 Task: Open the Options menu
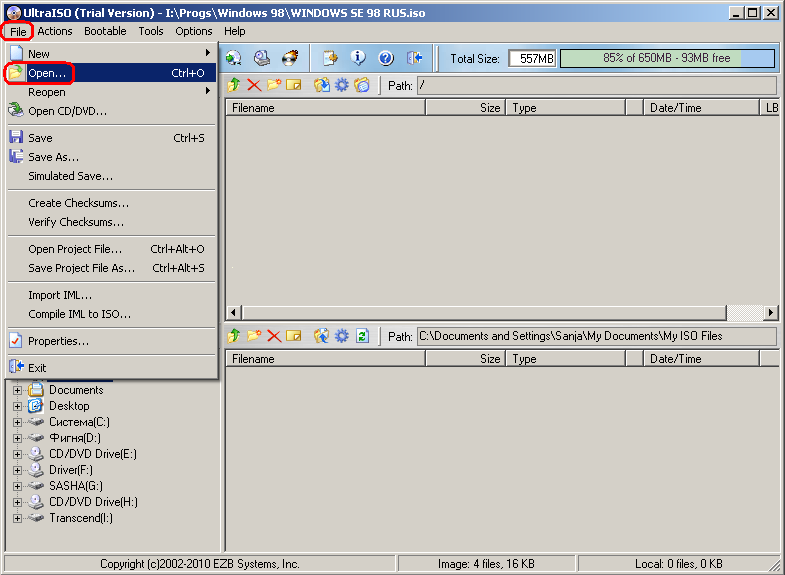[x=194, y=32]
